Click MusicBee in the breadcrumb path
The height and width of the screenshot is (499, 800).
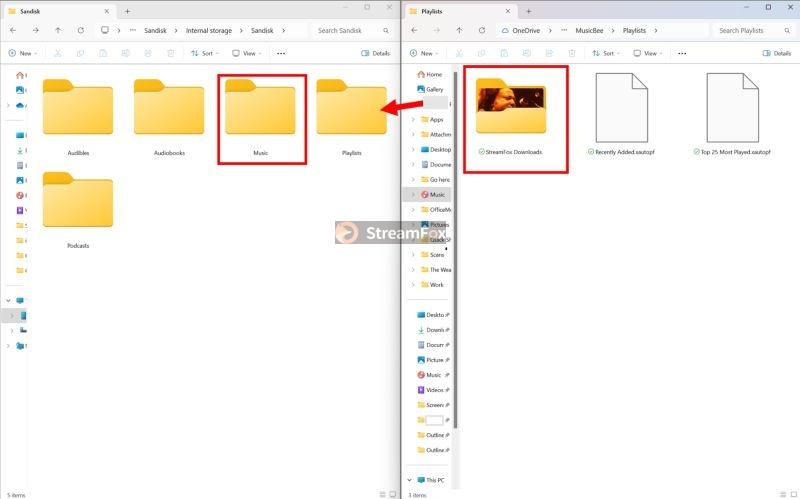(x=589, y=31)
